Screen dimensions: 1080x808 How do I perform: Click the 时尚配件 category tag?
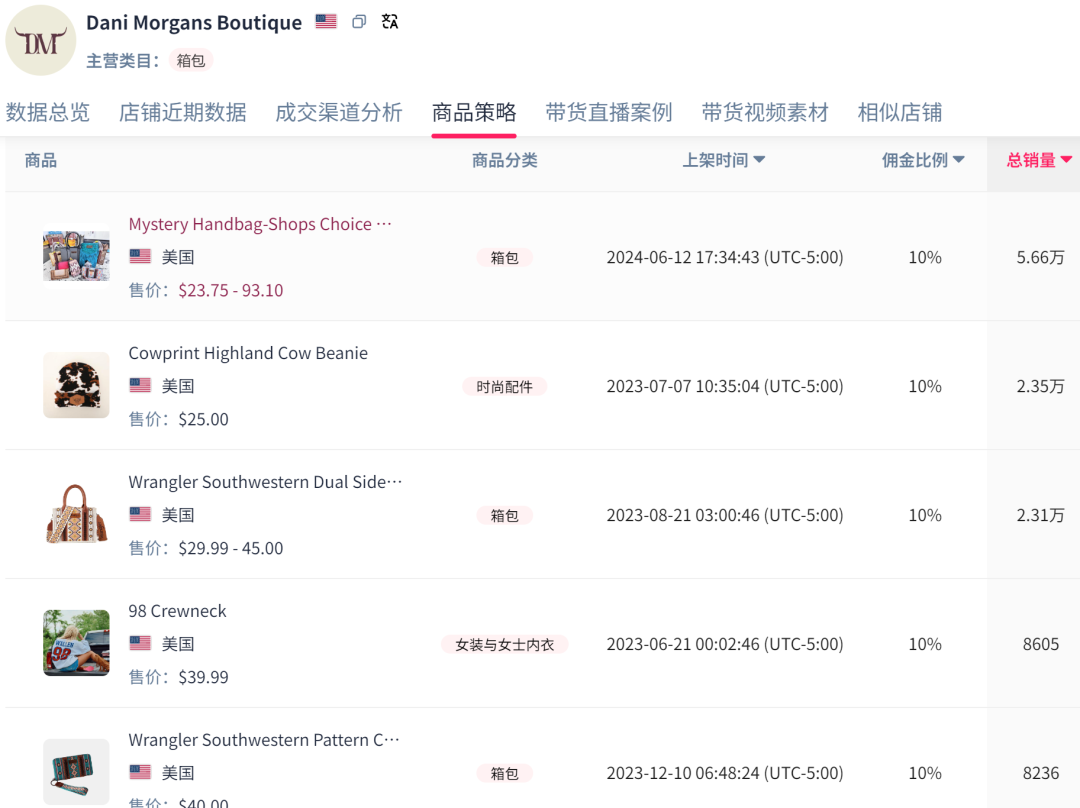[504, 386]
